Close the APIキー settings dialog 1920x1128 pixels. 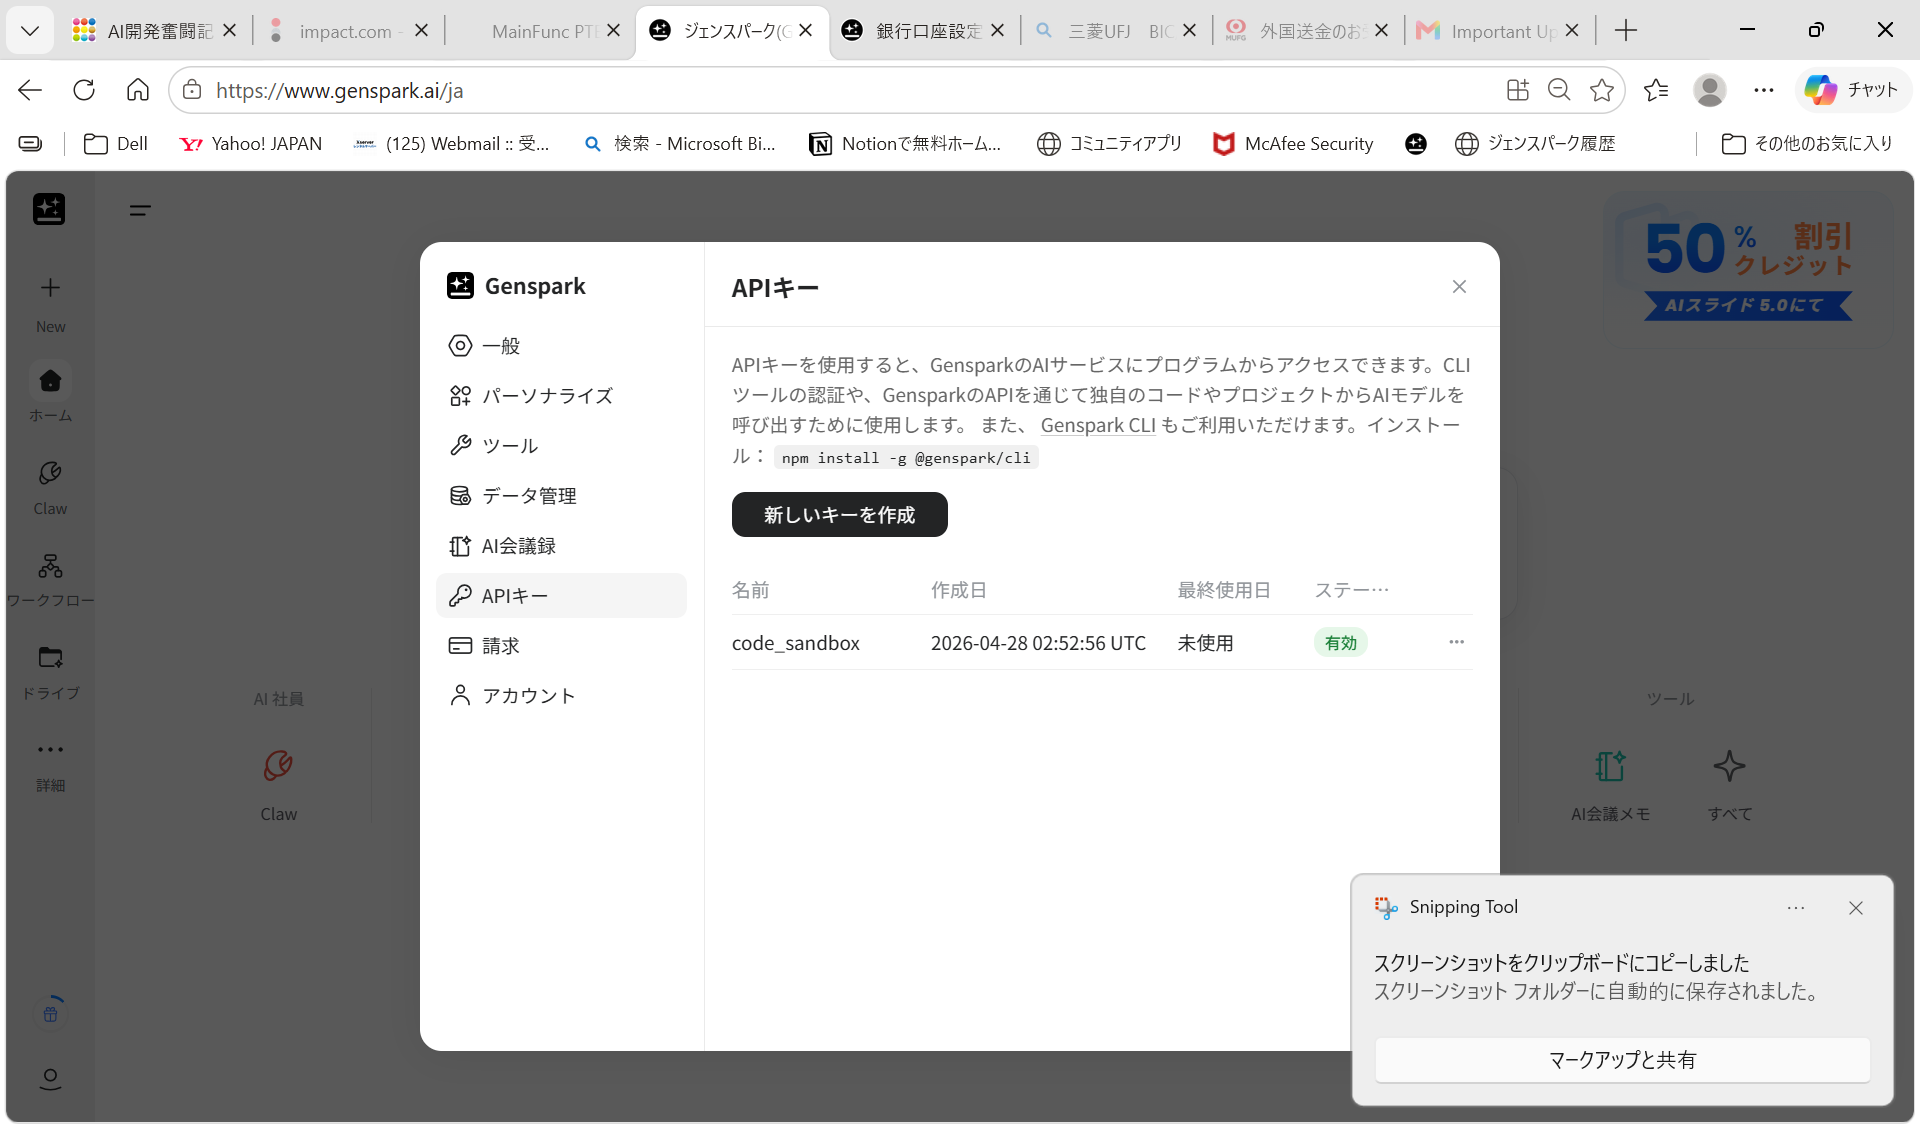click(x=1459, y=287)
